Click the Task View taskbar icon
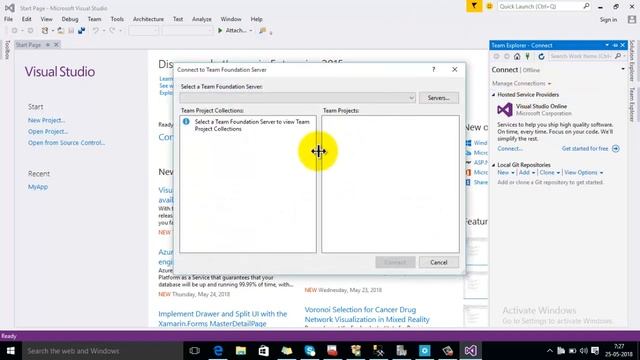Screen dimensions: 640x360 tap(195, 351)
